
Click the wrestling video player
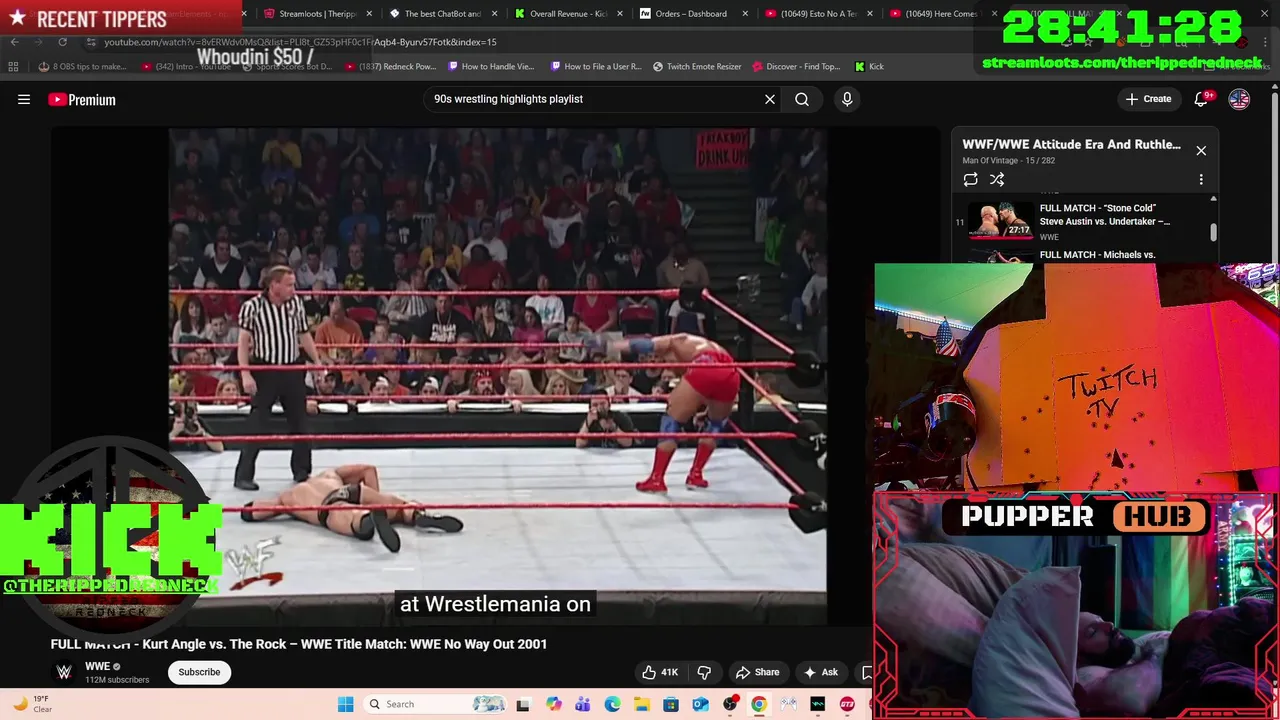pyautogui.click(x=497, y=376)
